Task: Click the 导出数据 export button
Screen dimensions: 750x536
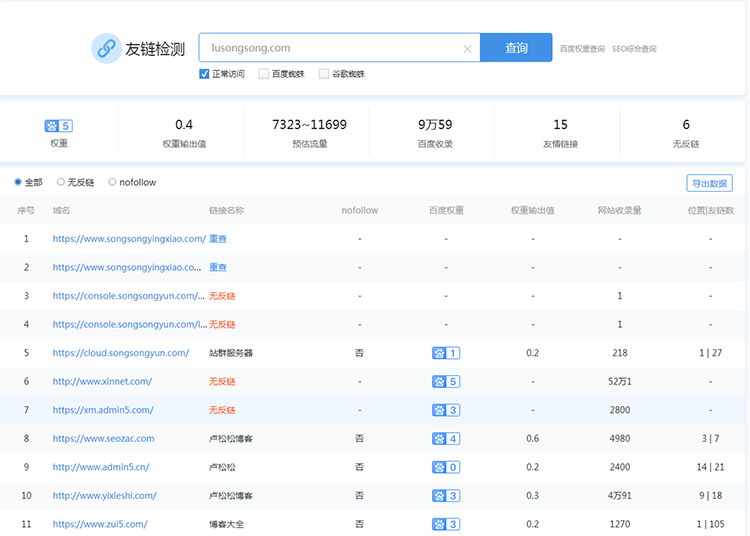Action: tap(709, 183)
